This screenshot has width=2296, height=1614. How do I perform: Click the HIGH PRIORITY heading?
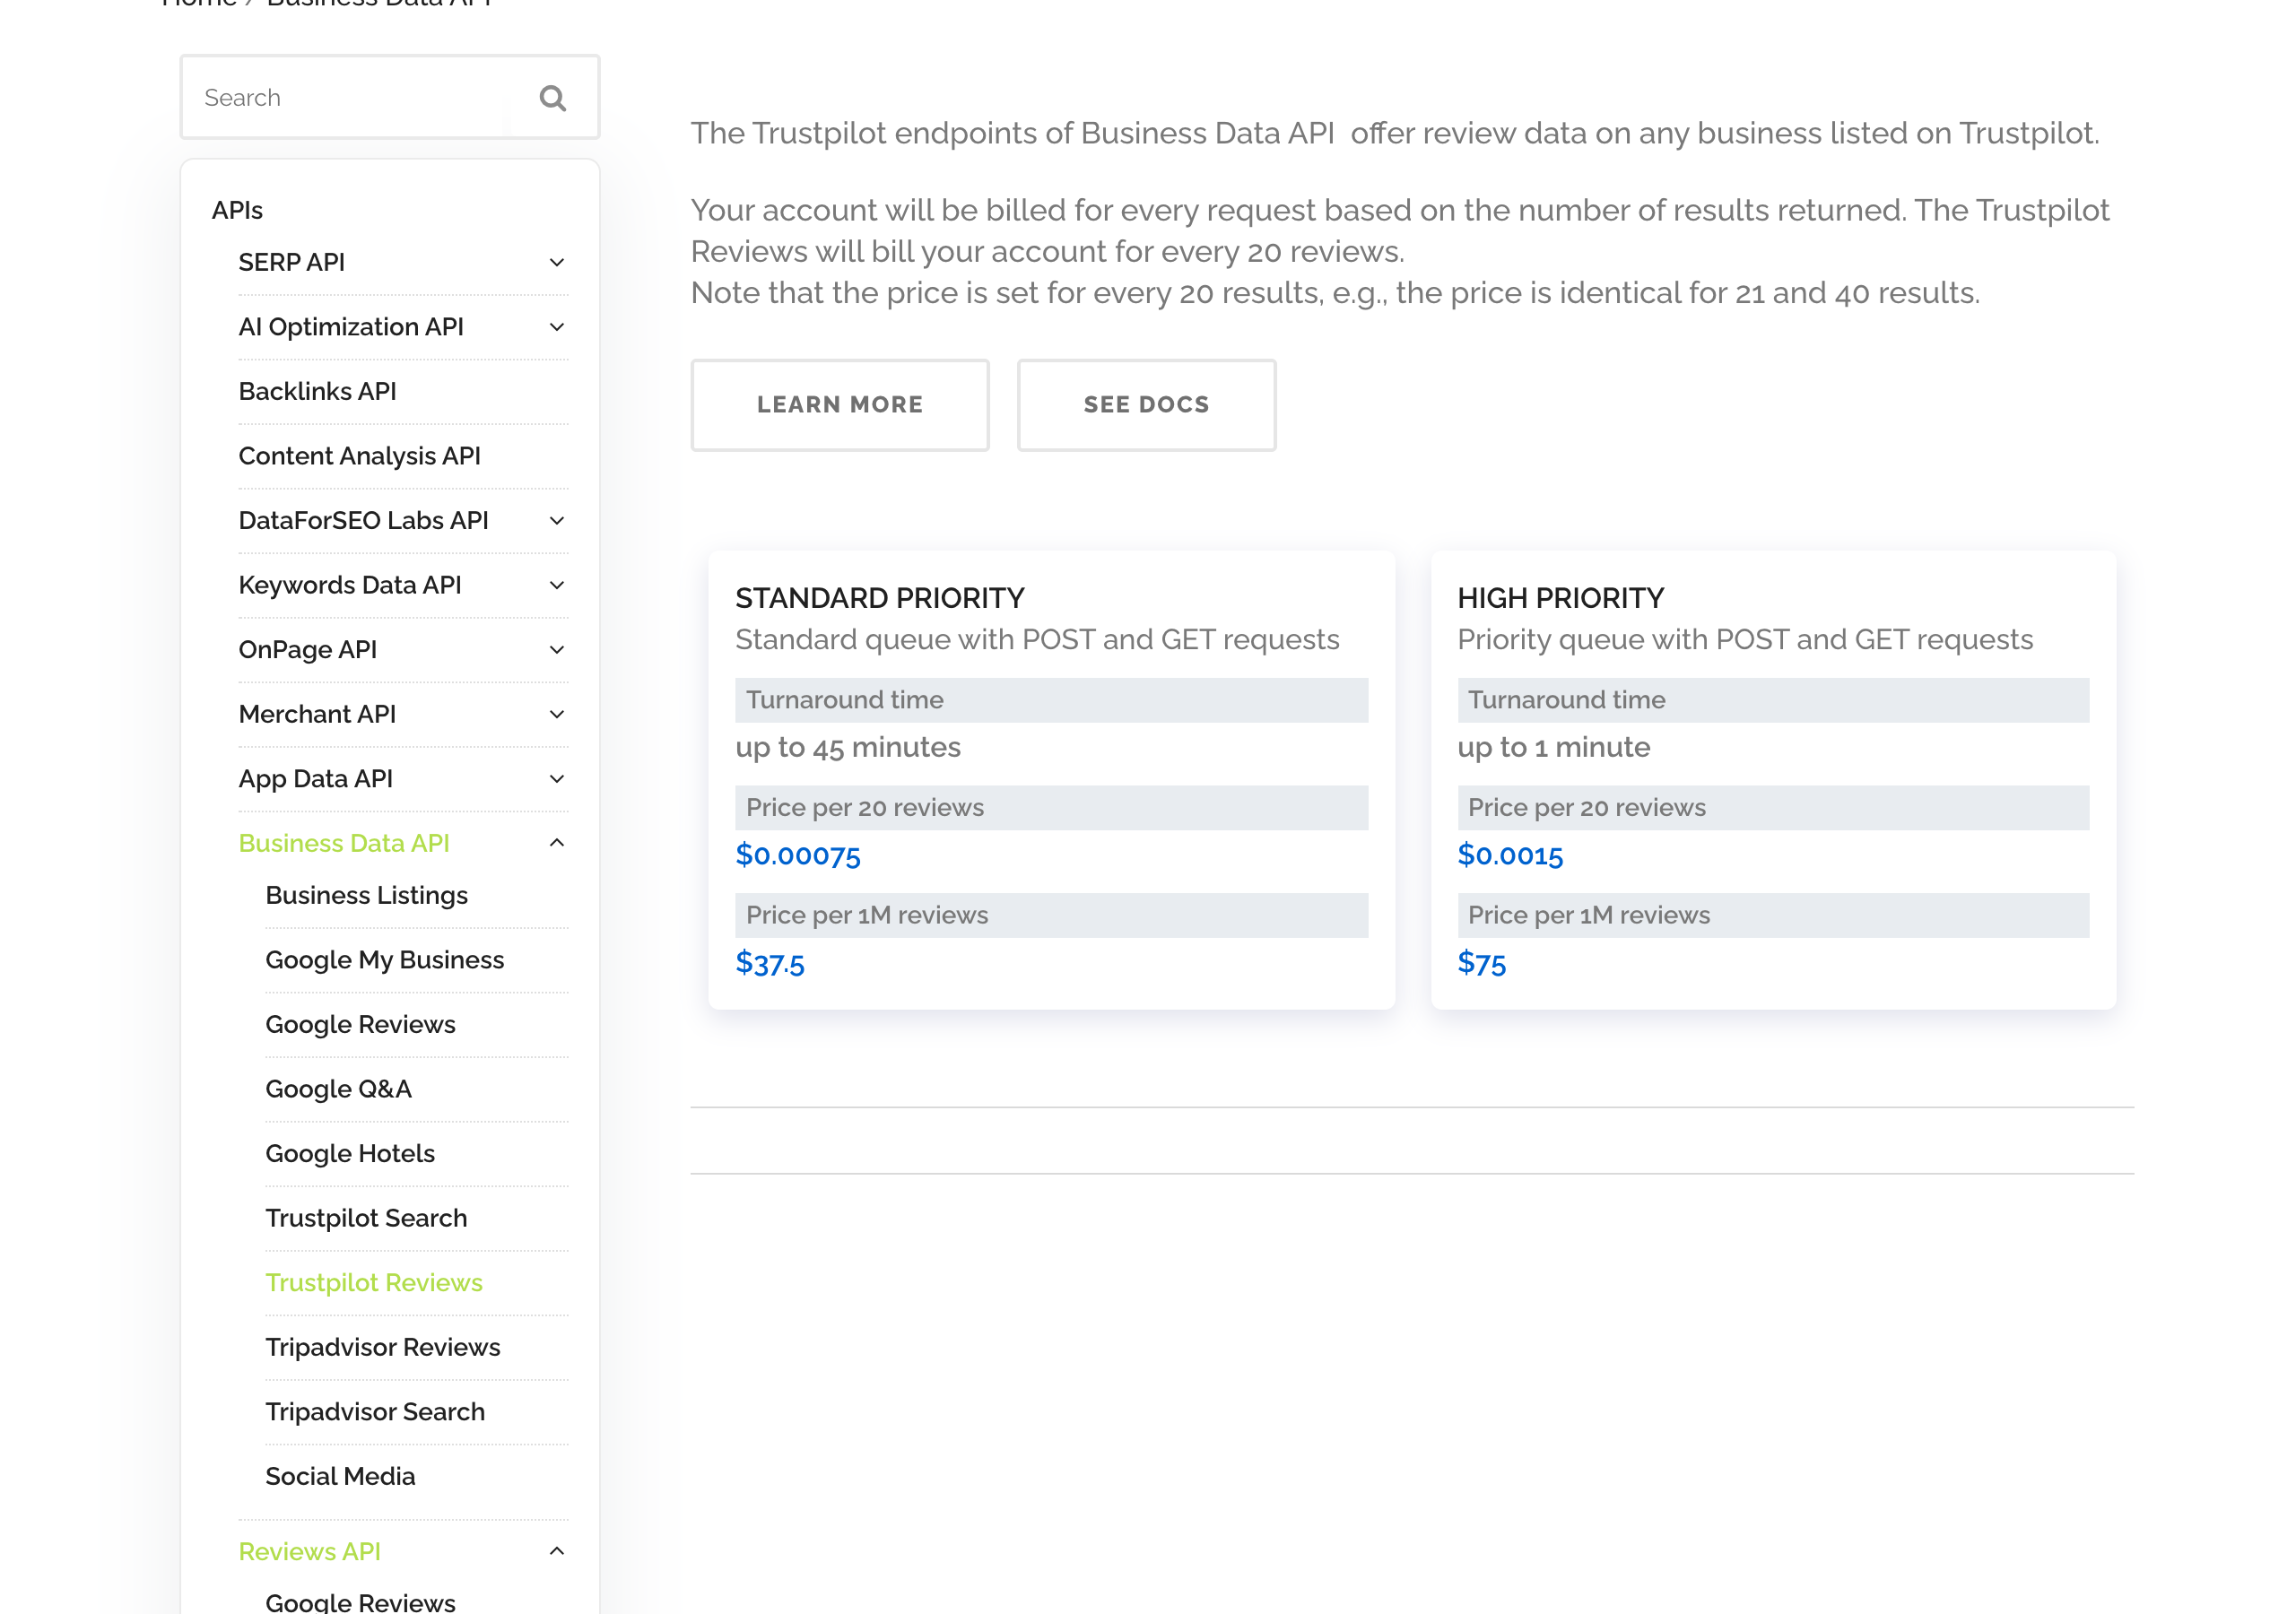click(1561, 598)
